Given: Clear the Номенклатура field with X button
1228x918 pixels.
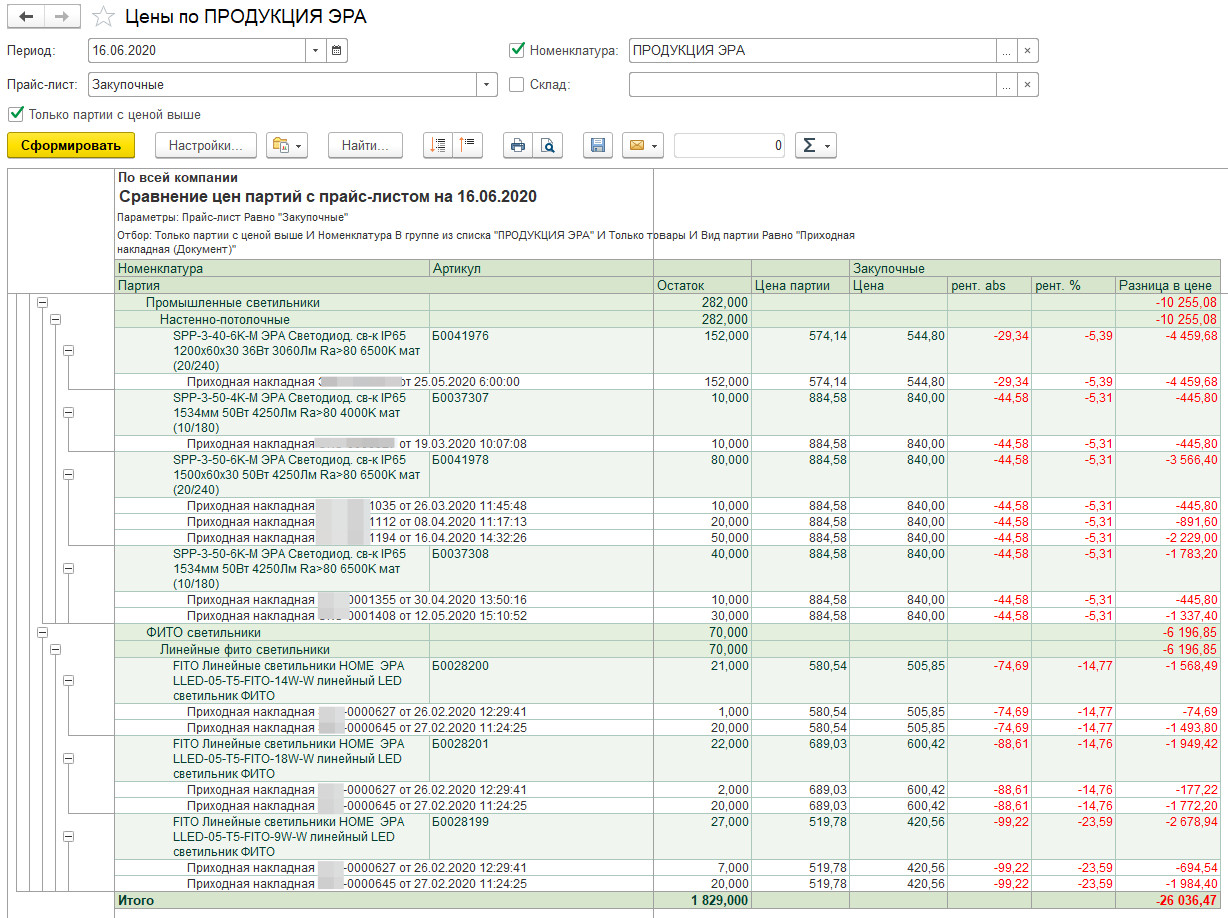Looking at the screenshot, I should point(1027,51).
